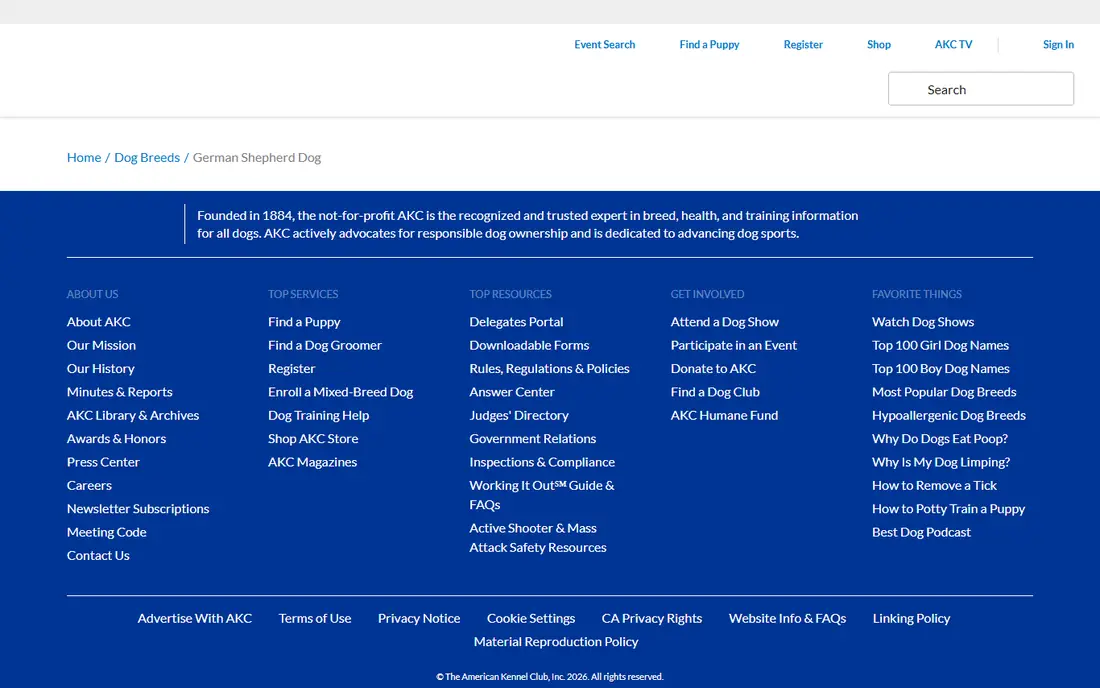Visit AKC Humane Fund
The width and height of the screenshot is (1100, 688).
pos(724,415)
